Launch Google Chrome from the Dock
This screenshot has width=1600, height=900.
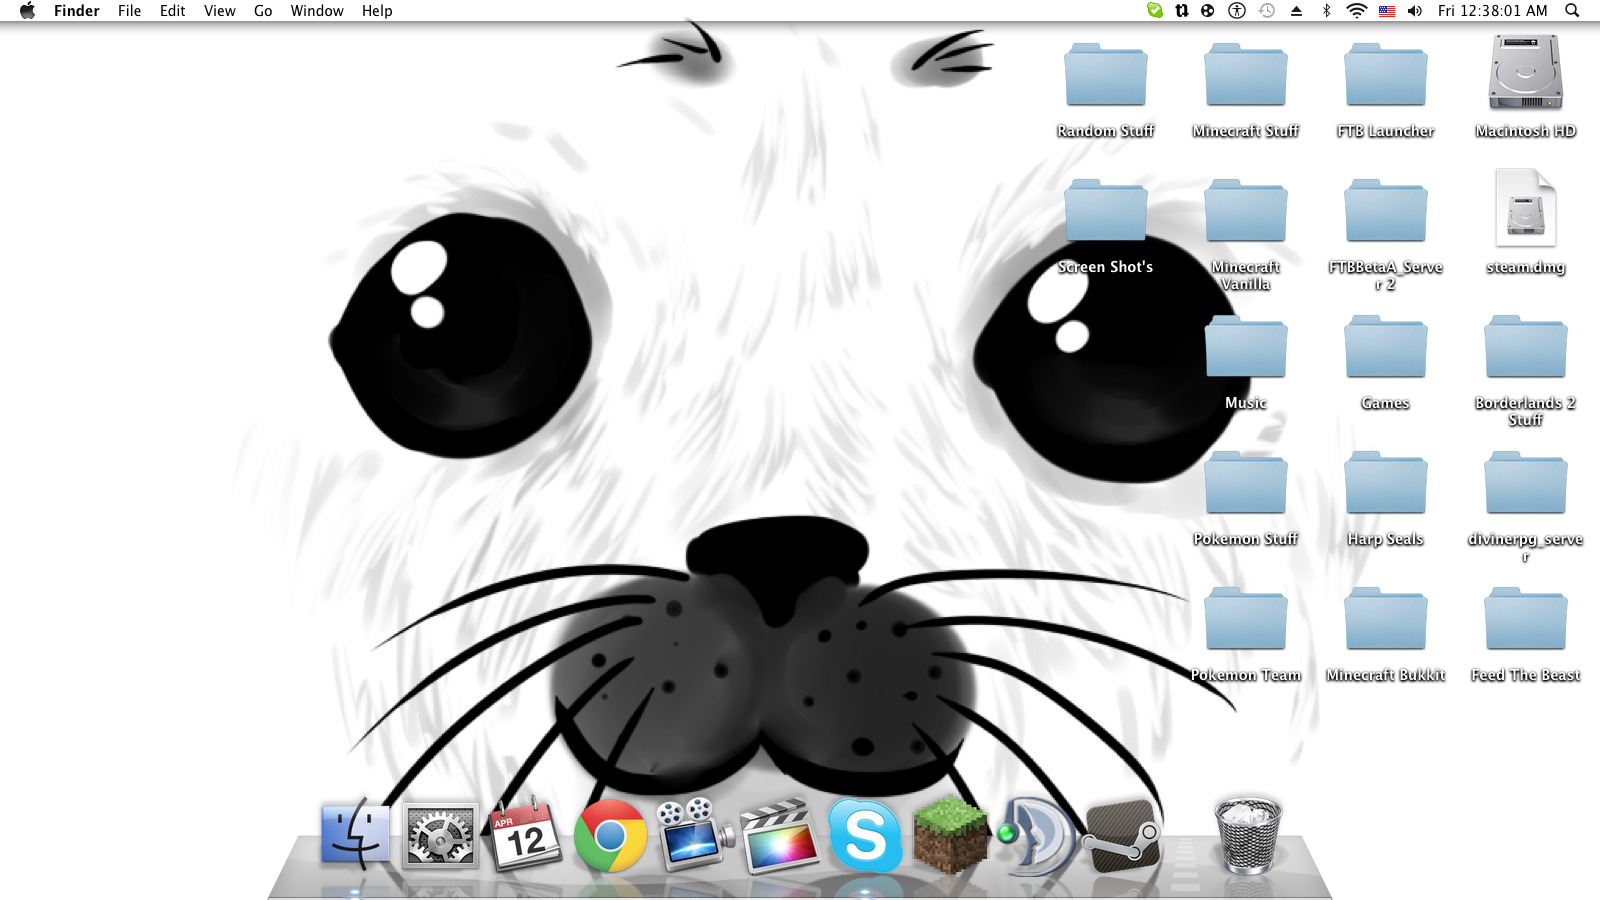click(610, 835)
